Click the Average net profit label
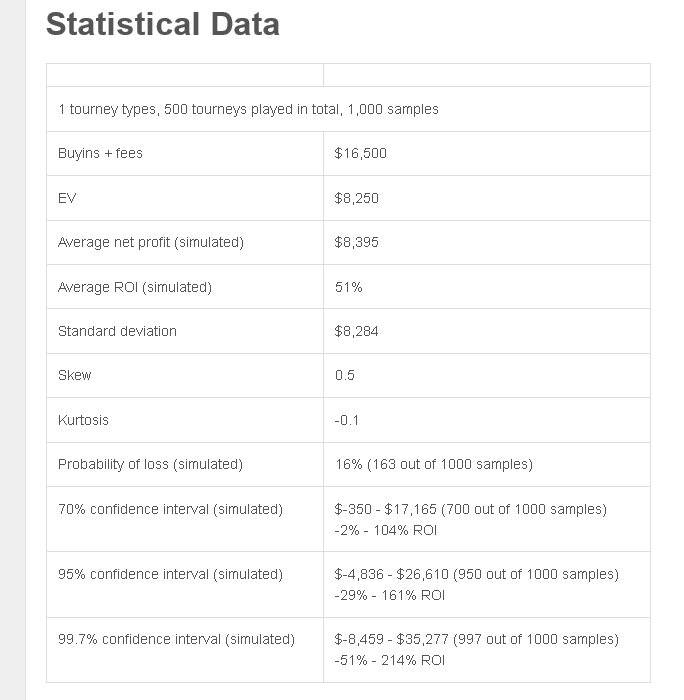684x700 pixels. pos(151,242)
